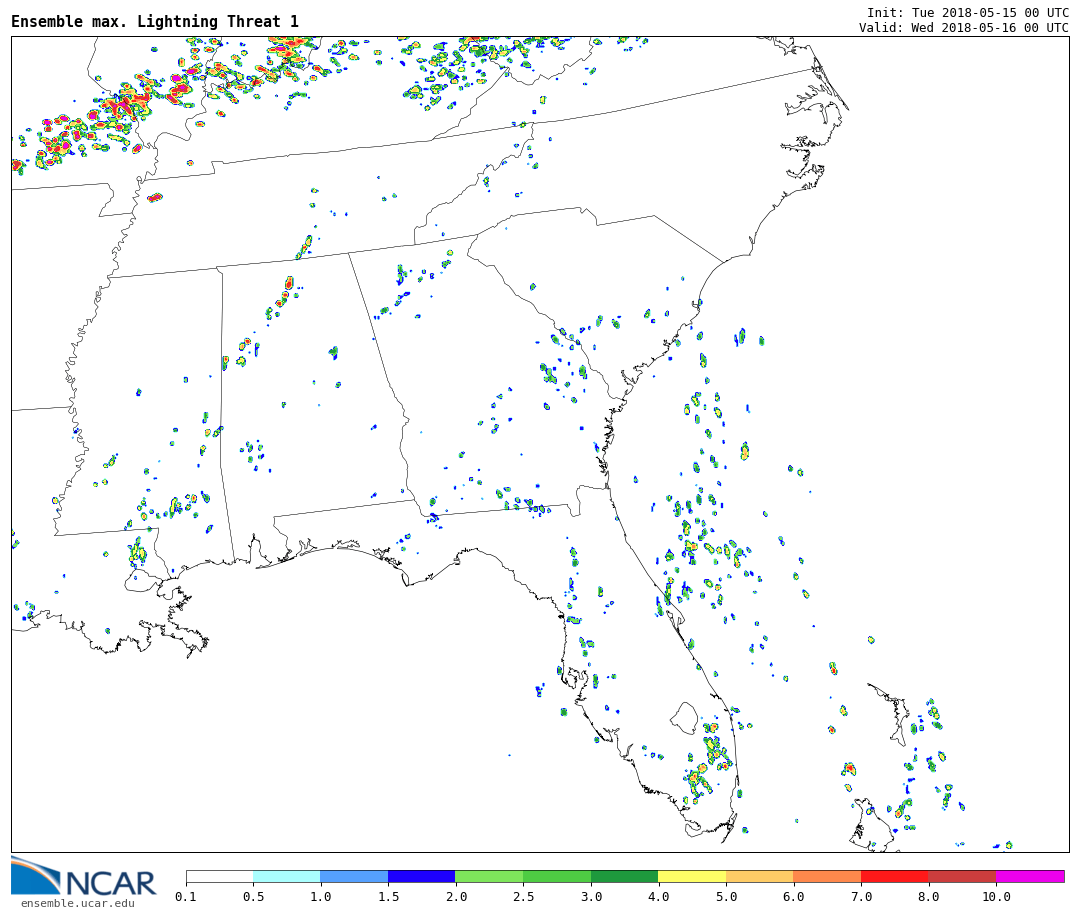Click the 2.0 colorbar label

tap(456, 897)
